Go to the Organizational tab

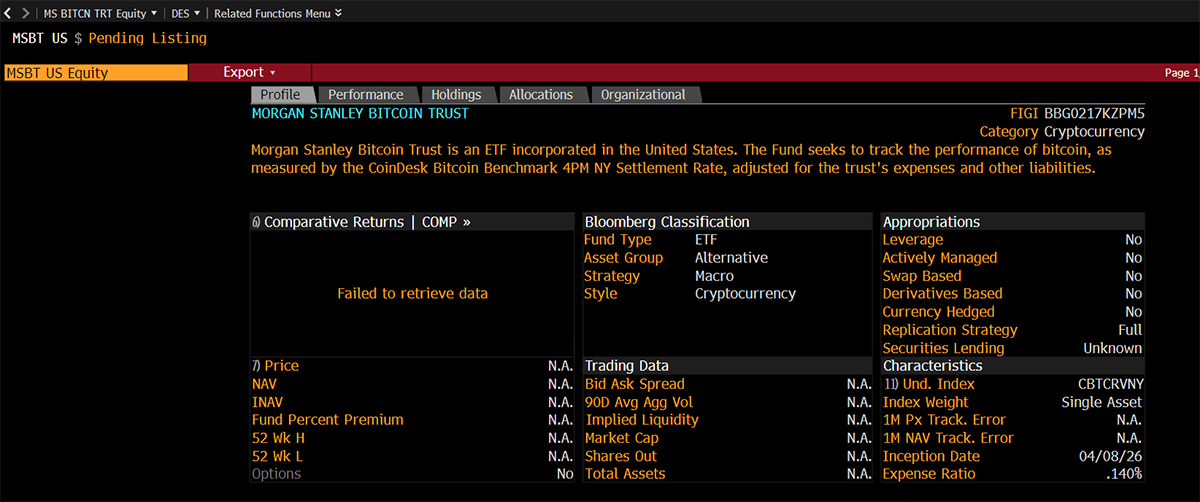pyautogui.click(x=643, y=95)
